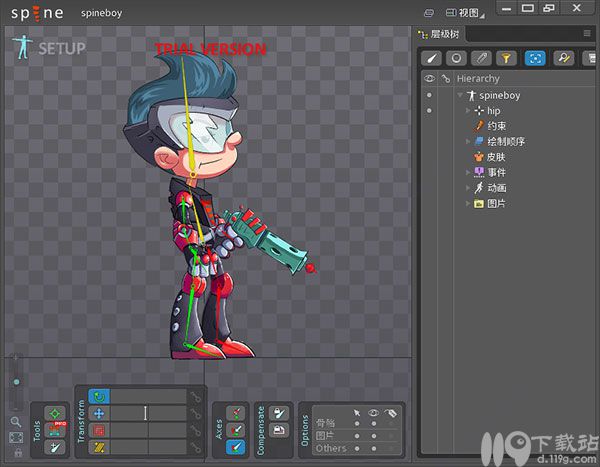Expand the 绘制顺序 node

coord(468,141)
